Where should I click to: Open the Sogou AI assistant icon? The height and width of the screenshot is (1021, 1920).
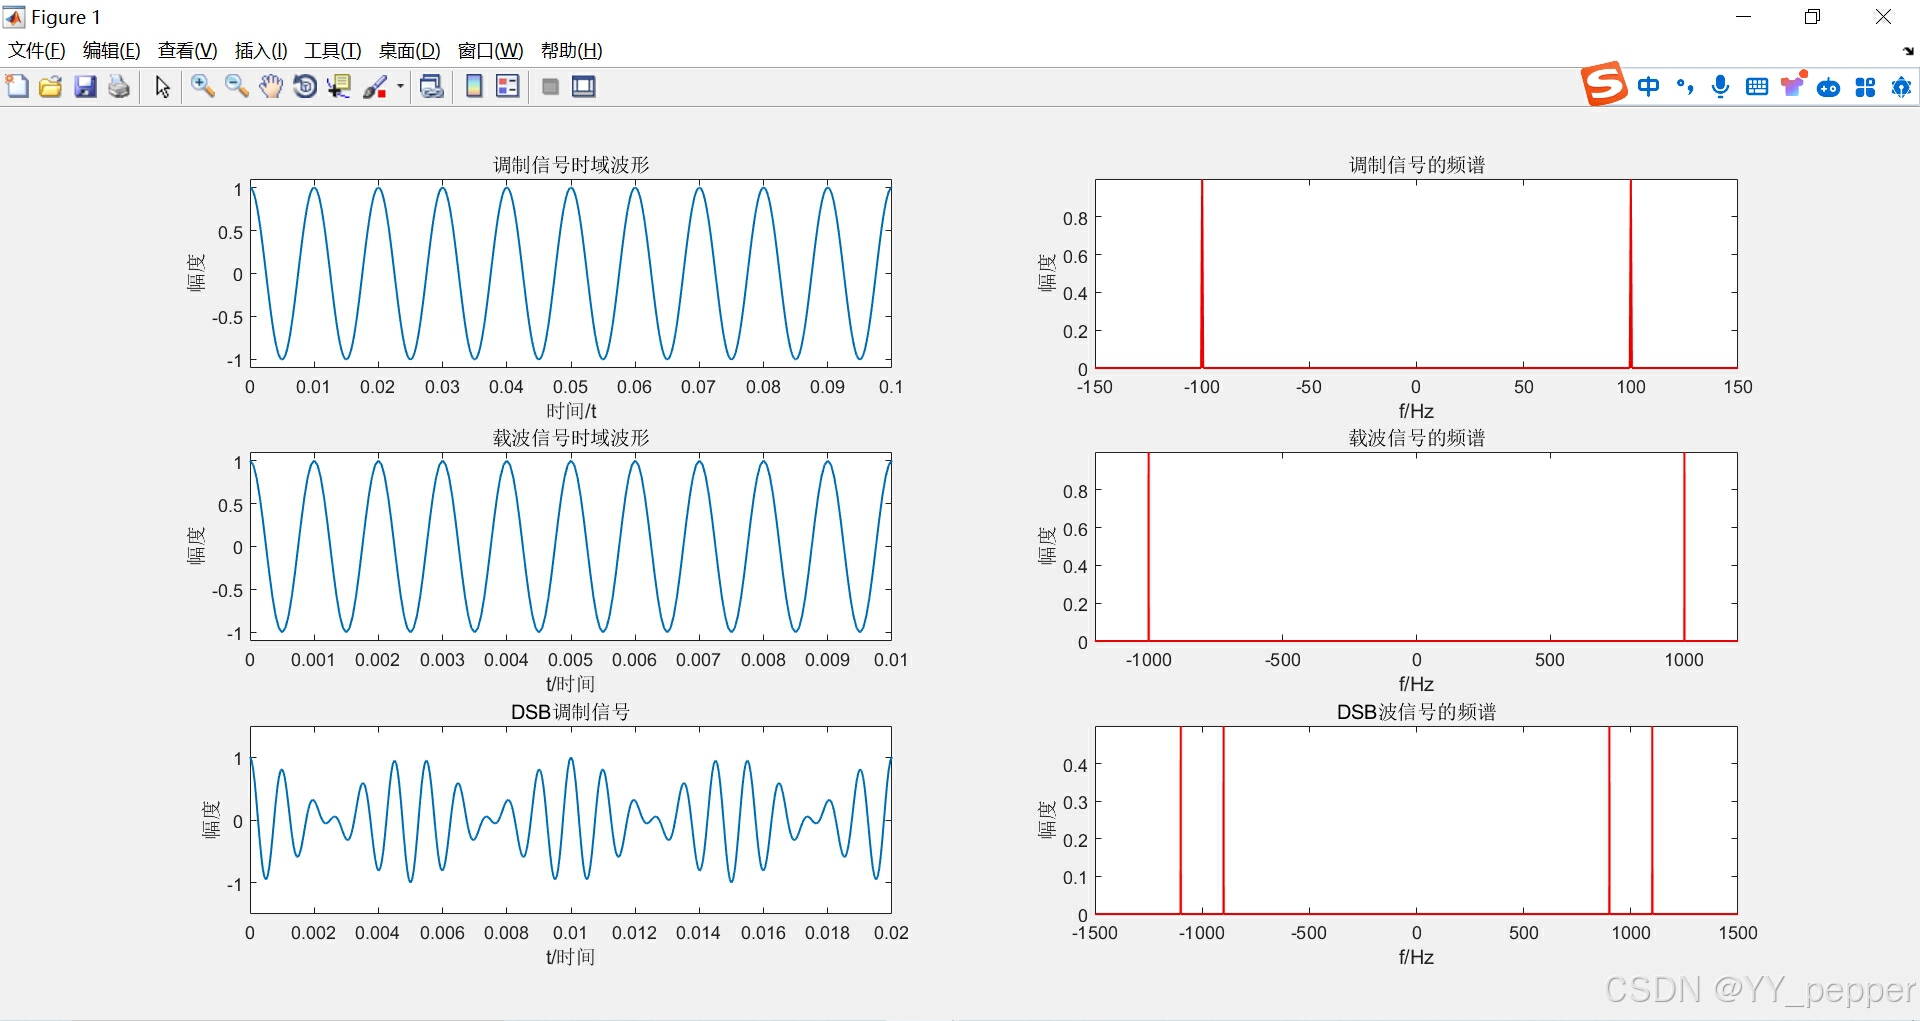1901,87
